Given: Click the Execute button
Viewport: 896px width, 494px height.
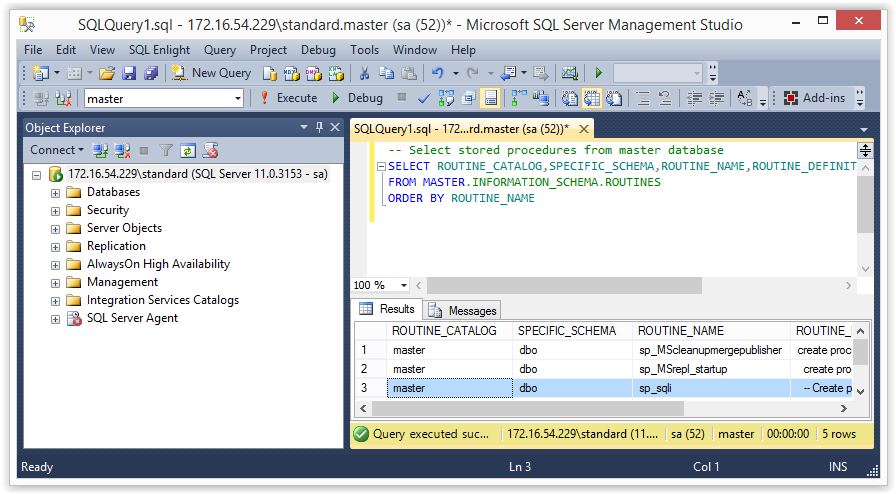Looking at the screenshot, I should click(289, 98).
